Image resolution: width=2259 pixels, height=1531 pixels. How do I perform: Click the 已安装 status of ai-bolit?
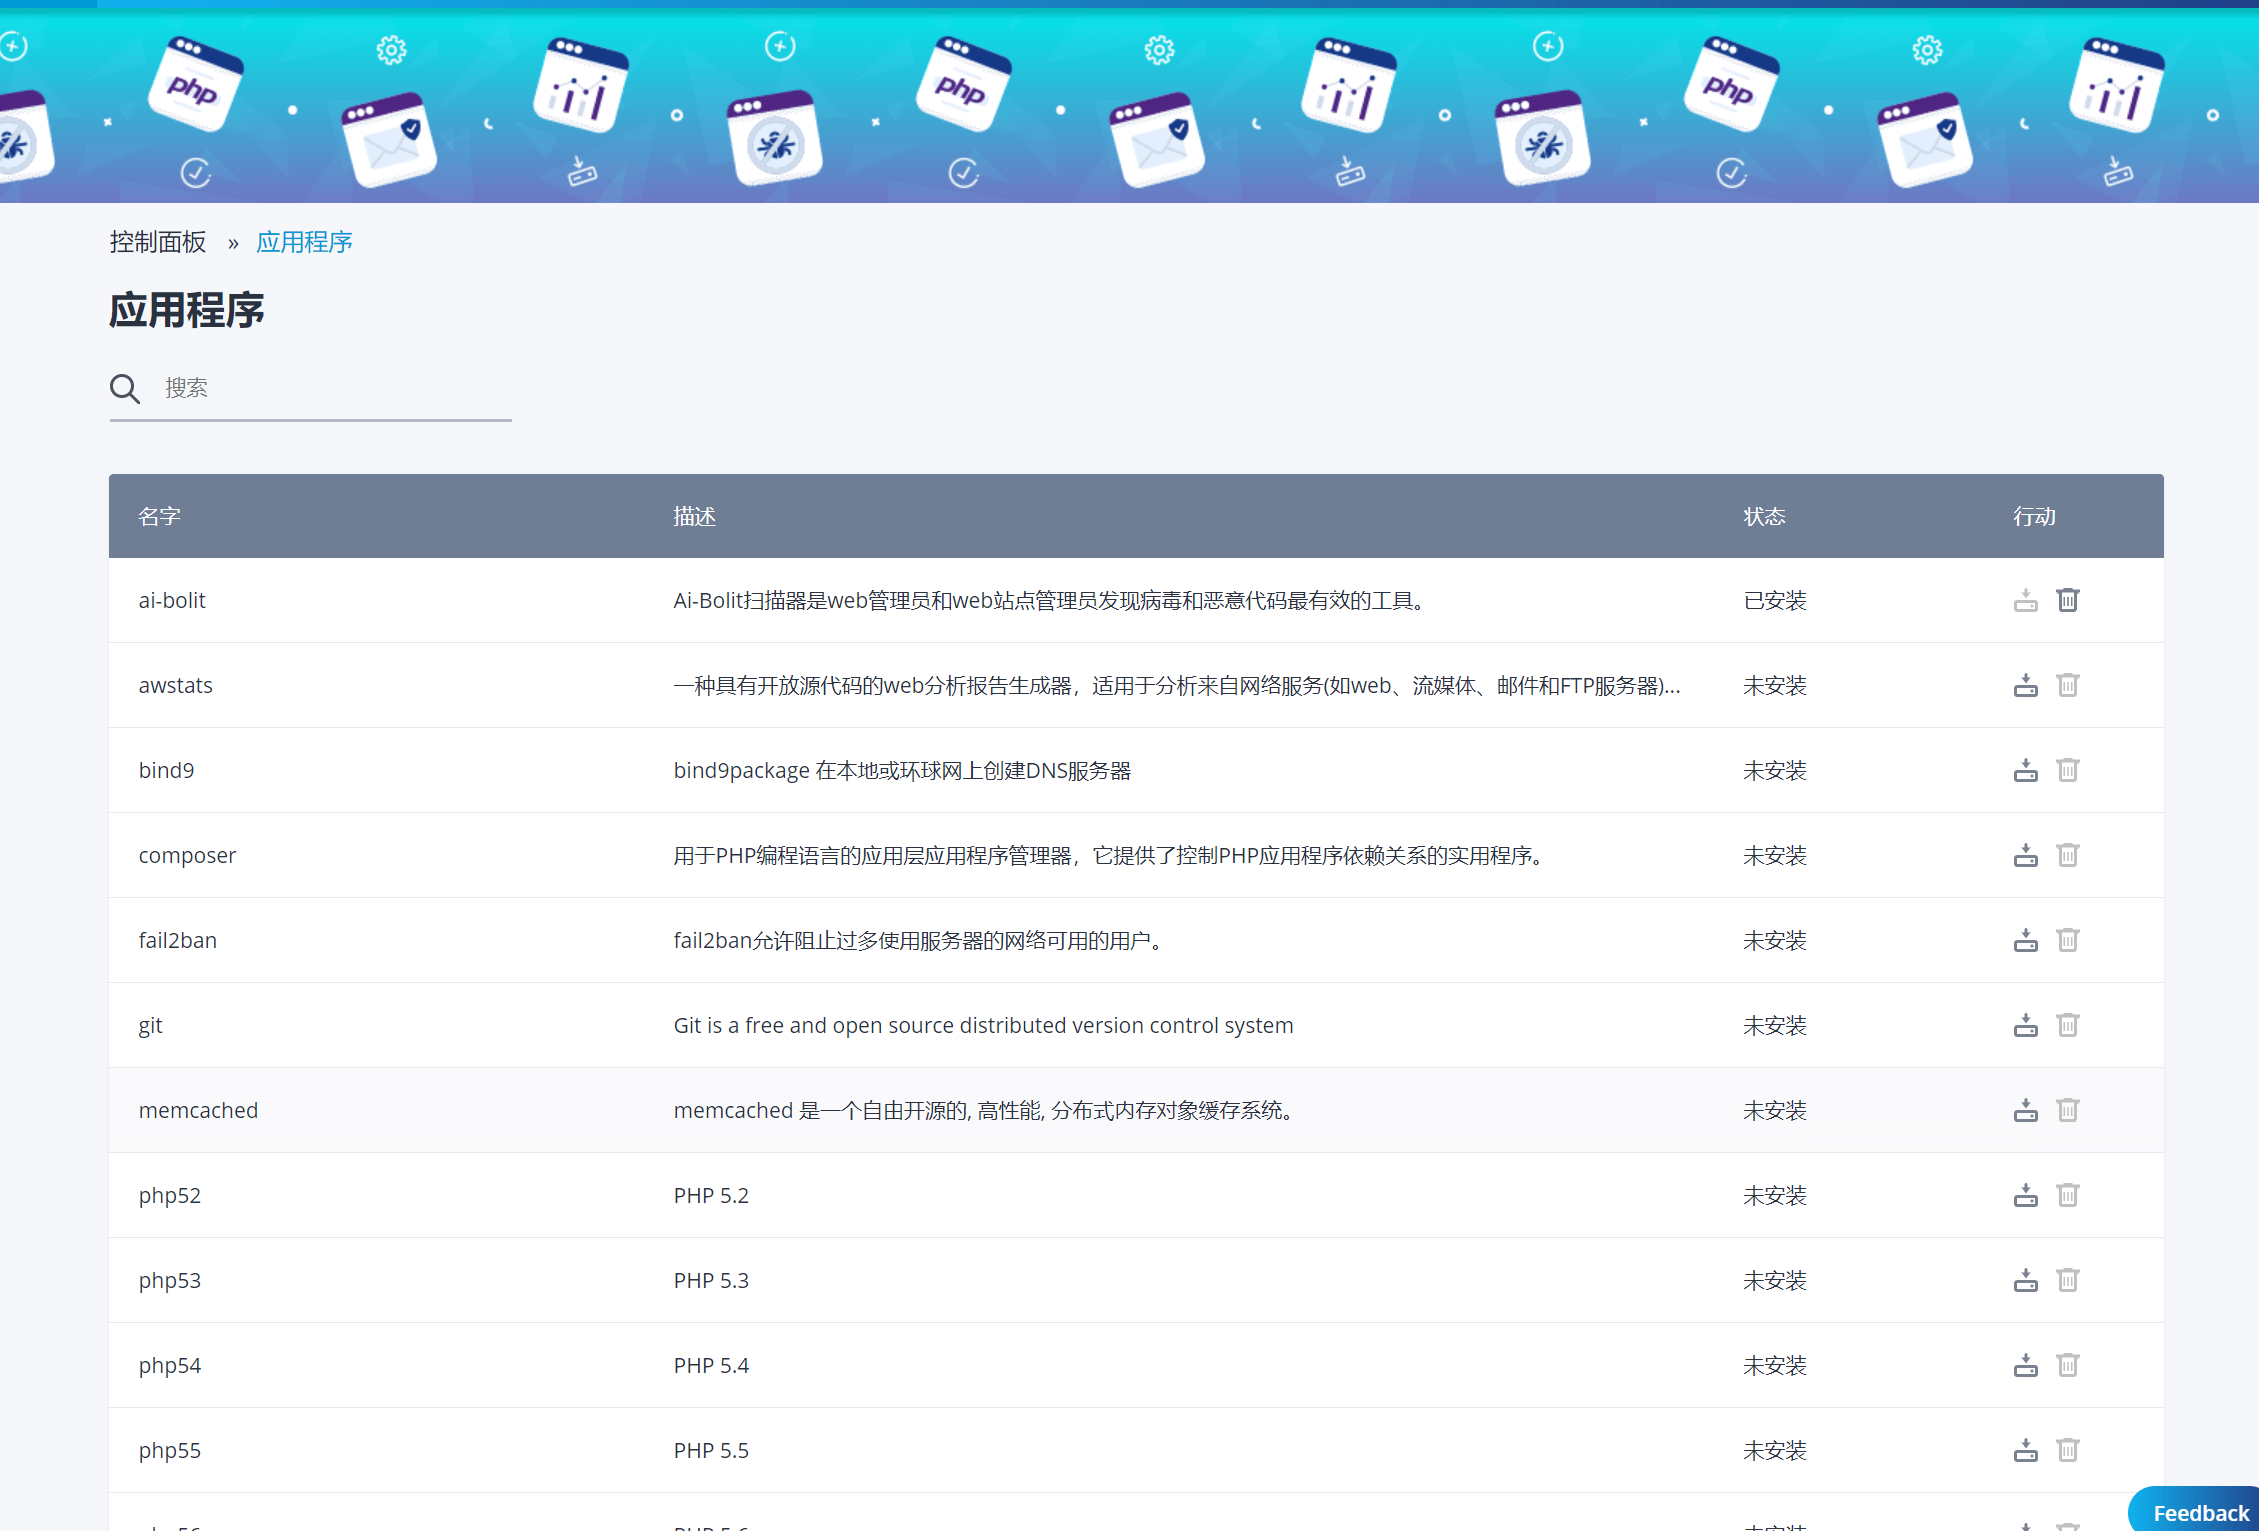tap(1775, 600)
